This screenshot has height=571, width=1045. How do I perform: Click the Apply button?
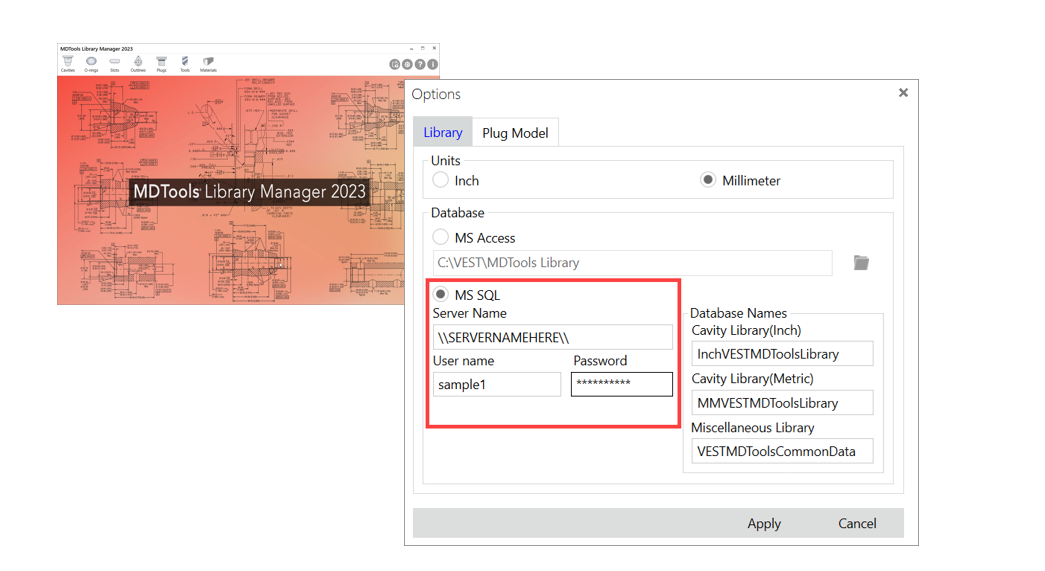[764, 523]
